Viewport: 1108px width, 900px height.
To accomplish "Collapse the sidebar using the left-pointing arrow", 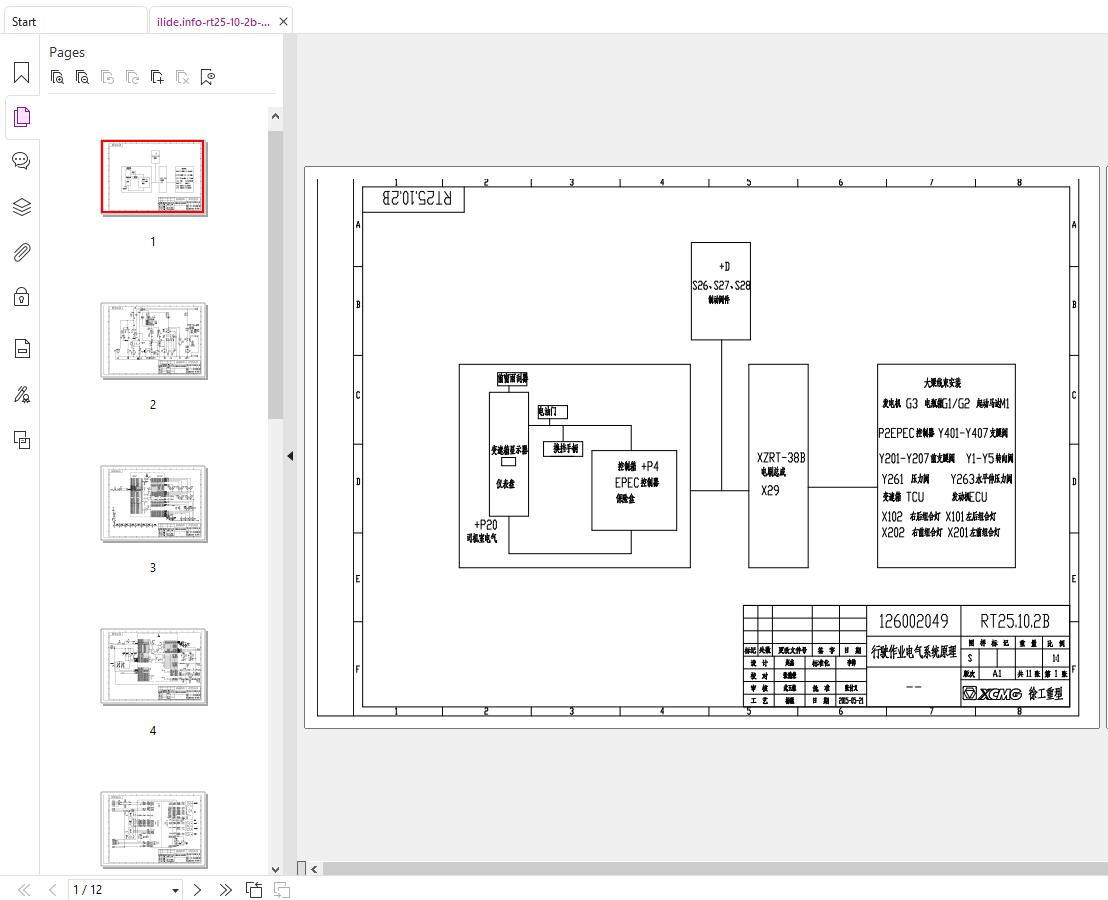I will 289,456.
